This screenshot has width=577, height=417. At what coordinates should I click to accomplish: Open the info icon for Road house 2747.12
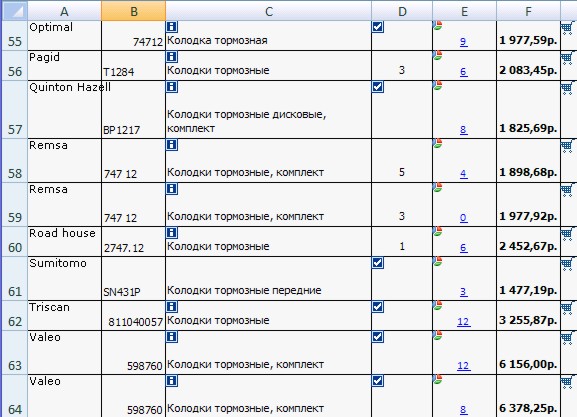pyautogui.click(x=172, y=233)
